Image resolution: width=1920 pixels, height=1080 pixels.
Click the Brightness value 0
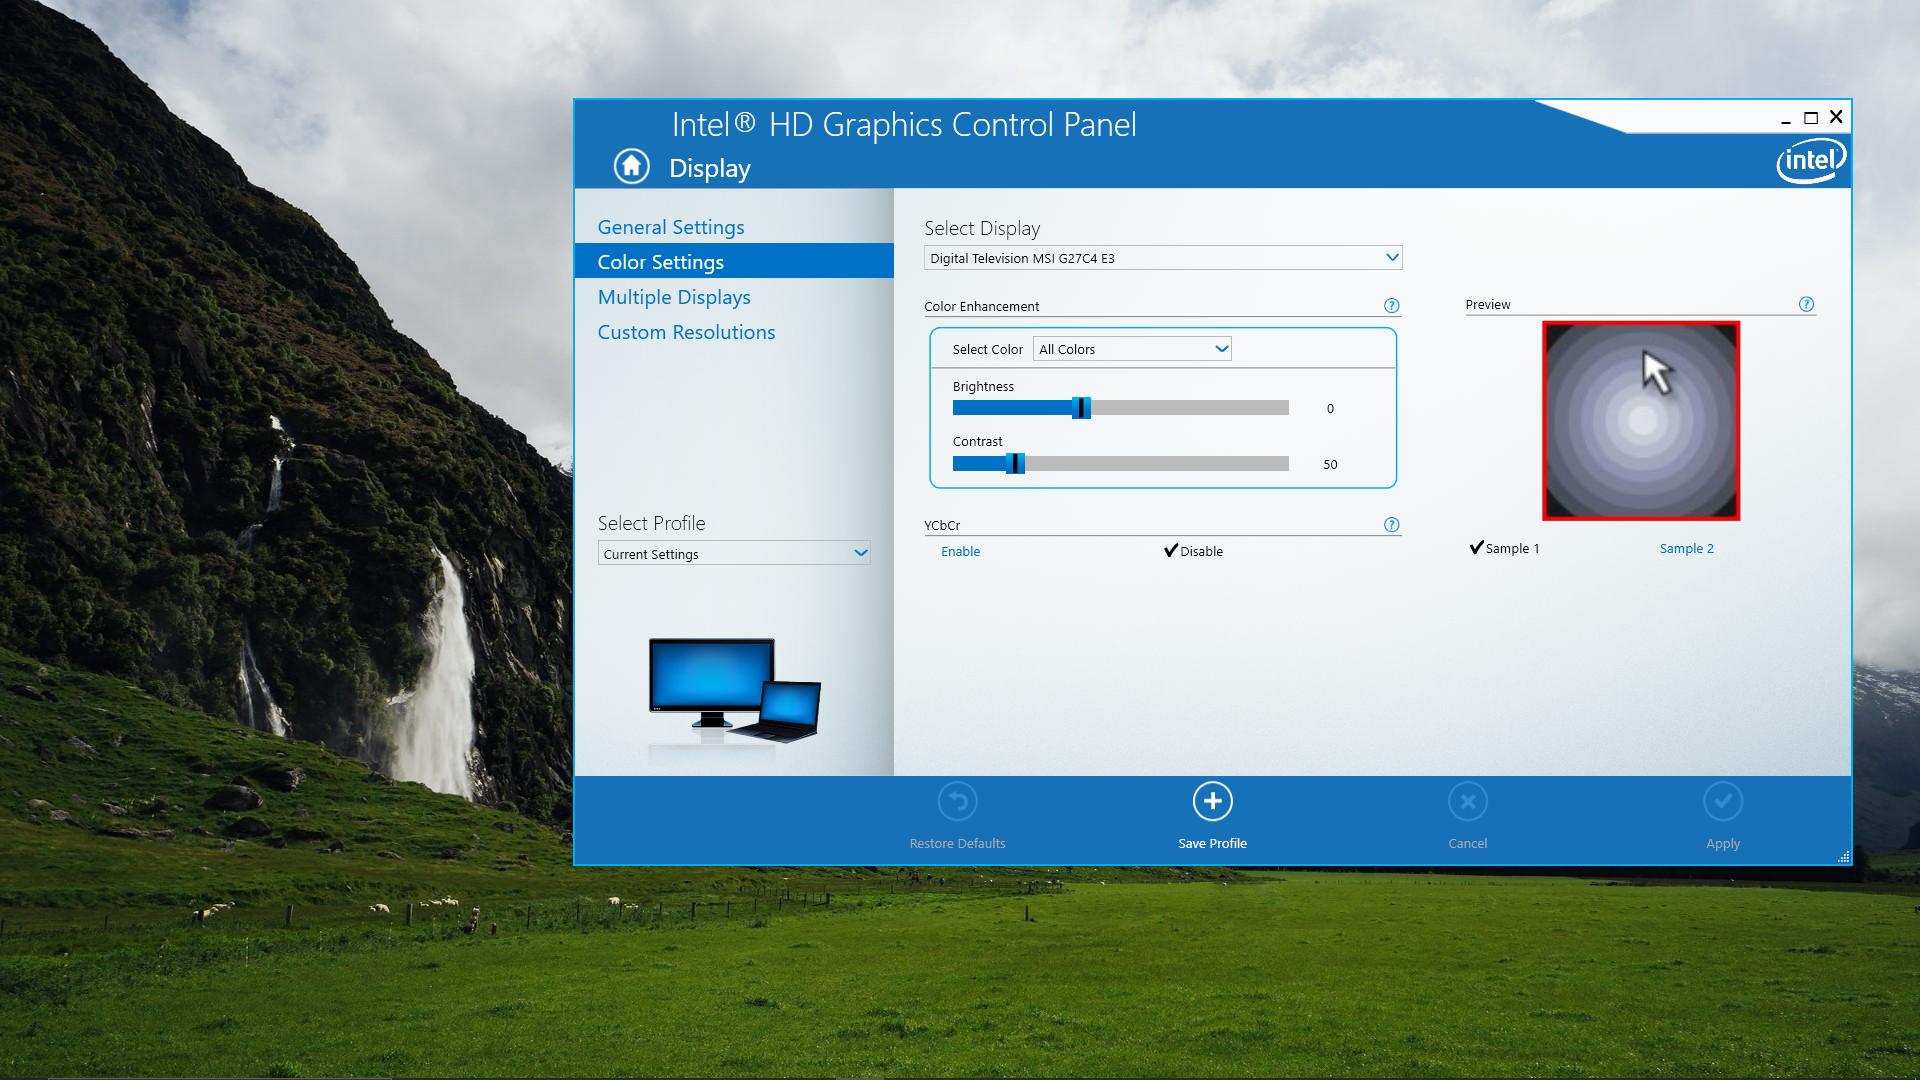[1330, 409]
